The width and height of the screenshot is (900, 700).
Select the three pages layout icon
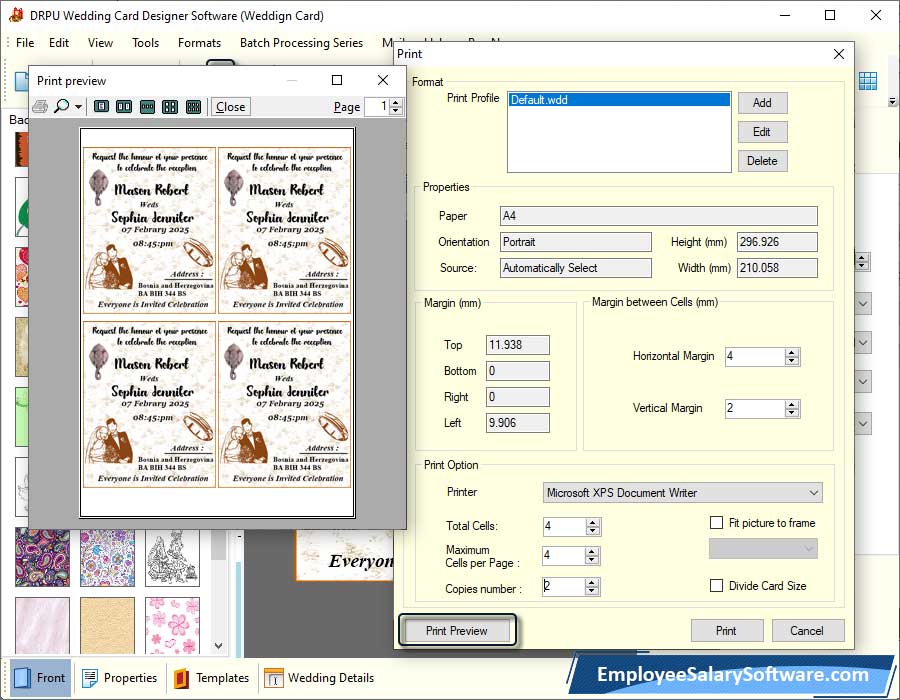(147, 107)
